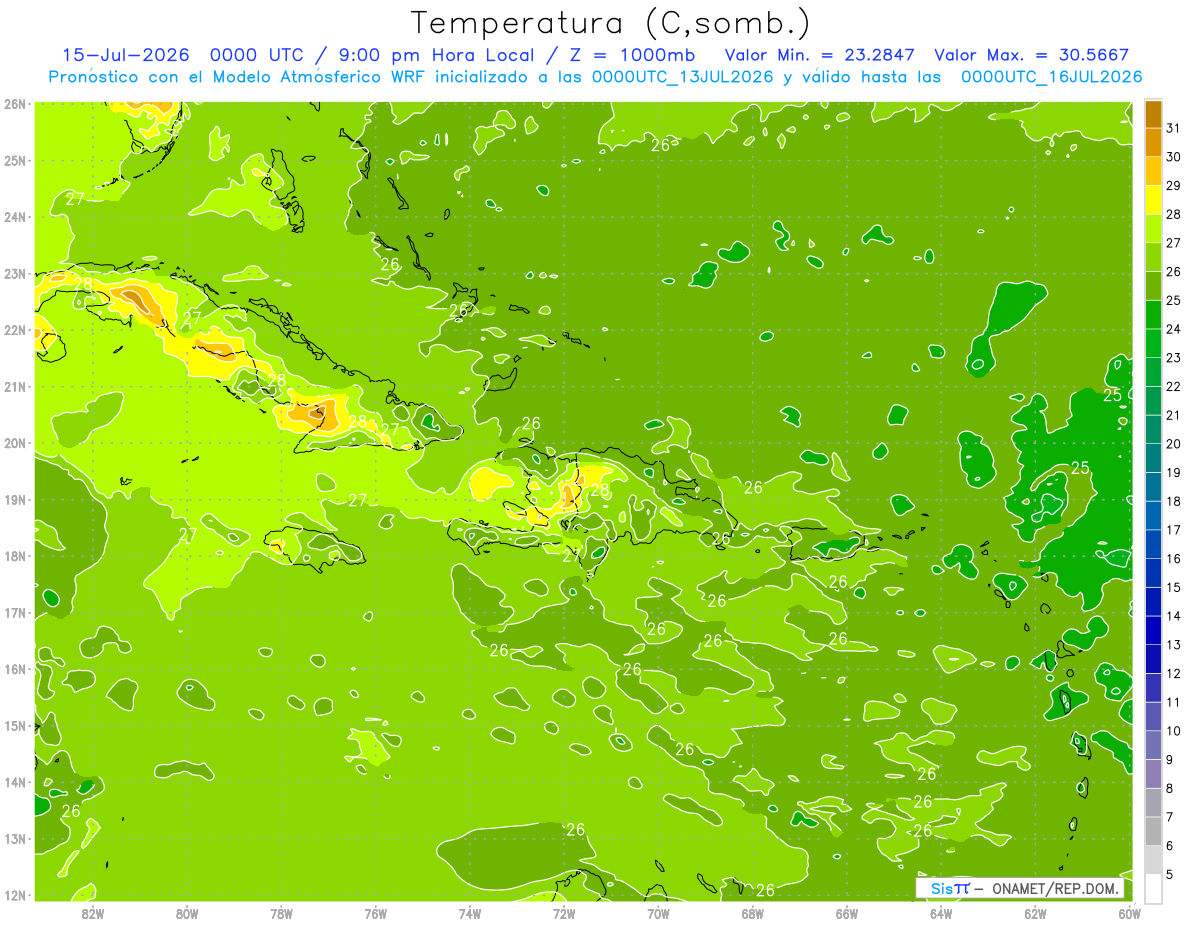The height and width of the screenshot is (927, 1200).
Task: Pick the dark orange swatch atop the colorbar
Action: click(x=1153, y=114)
